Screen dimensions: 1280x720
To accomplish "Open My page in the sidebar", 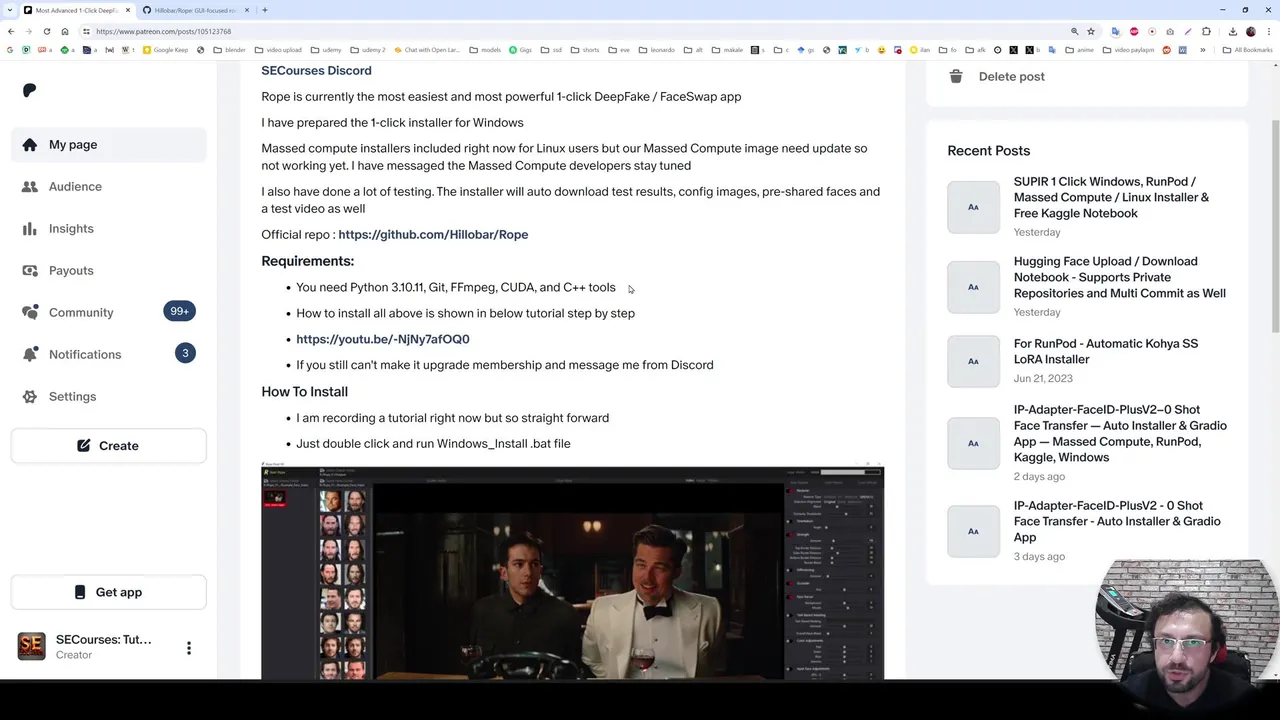I will (108, 144).
